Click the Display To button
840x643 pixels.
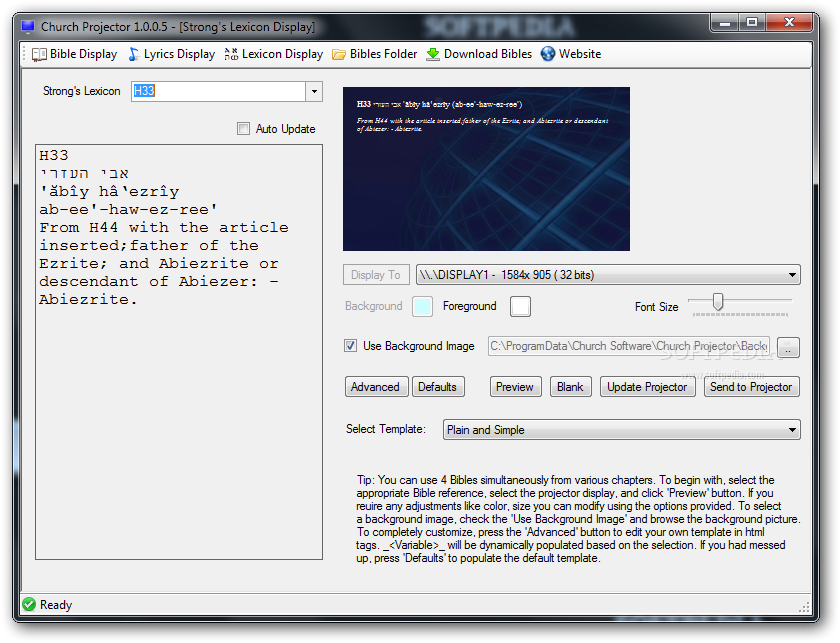[x=376, y=275]
